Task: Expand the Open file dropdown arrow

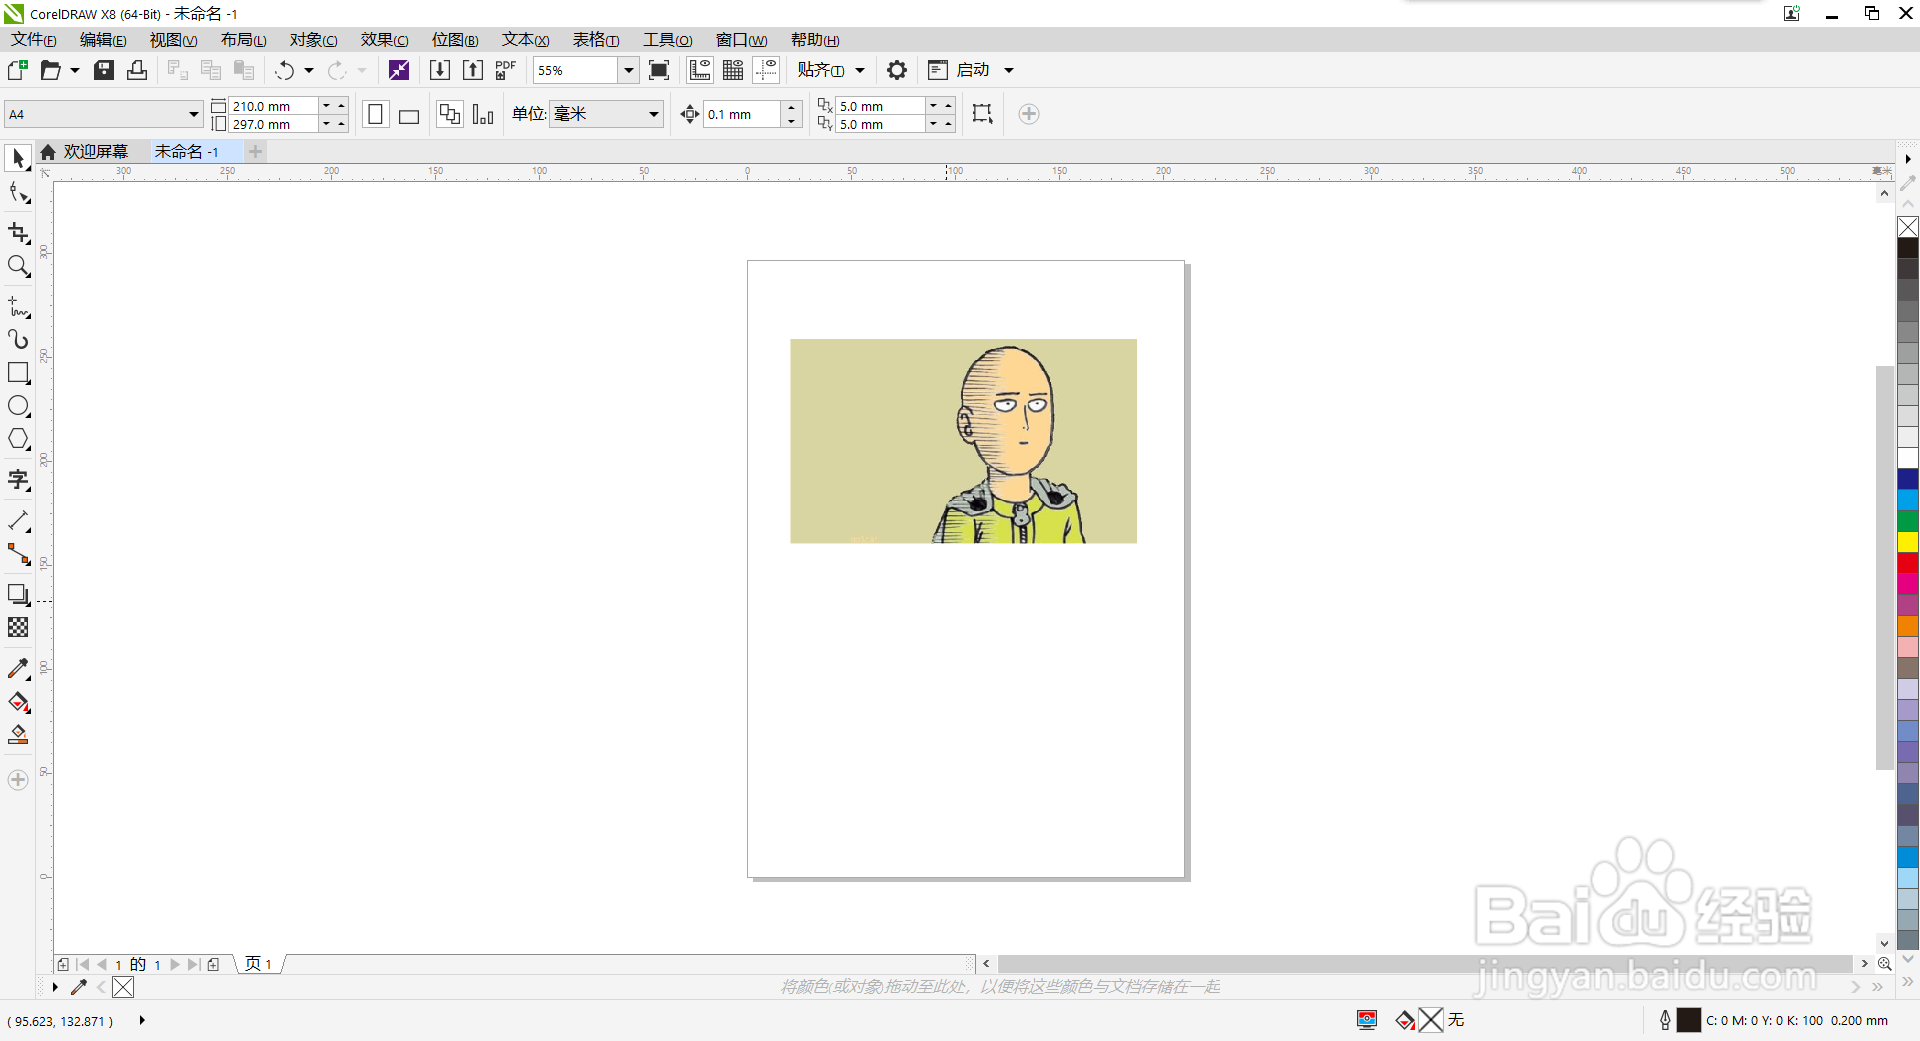Action: (74, 70)
